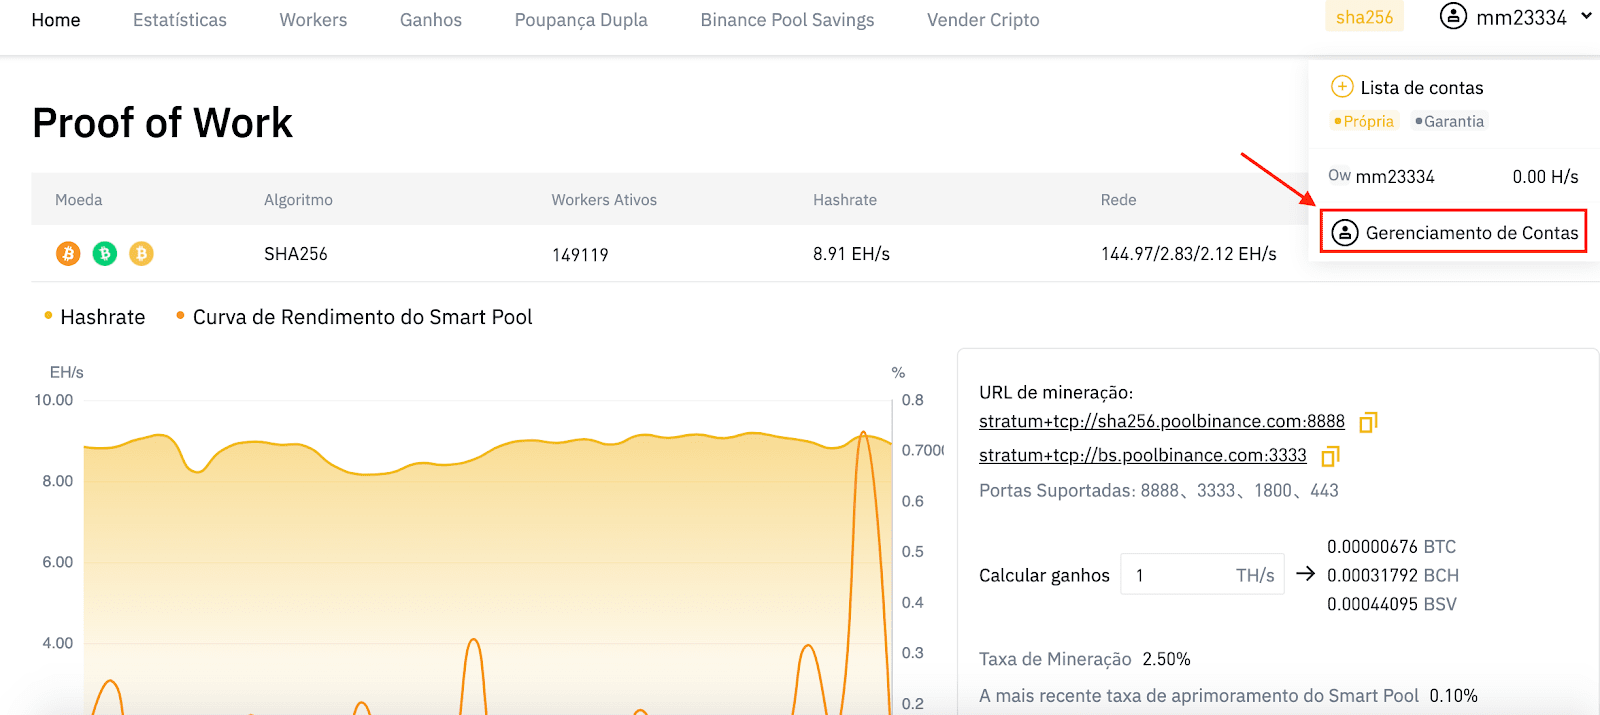Click the Workers Ativos column header
This screenshot has height=715, width=1600.
[604, 200]
